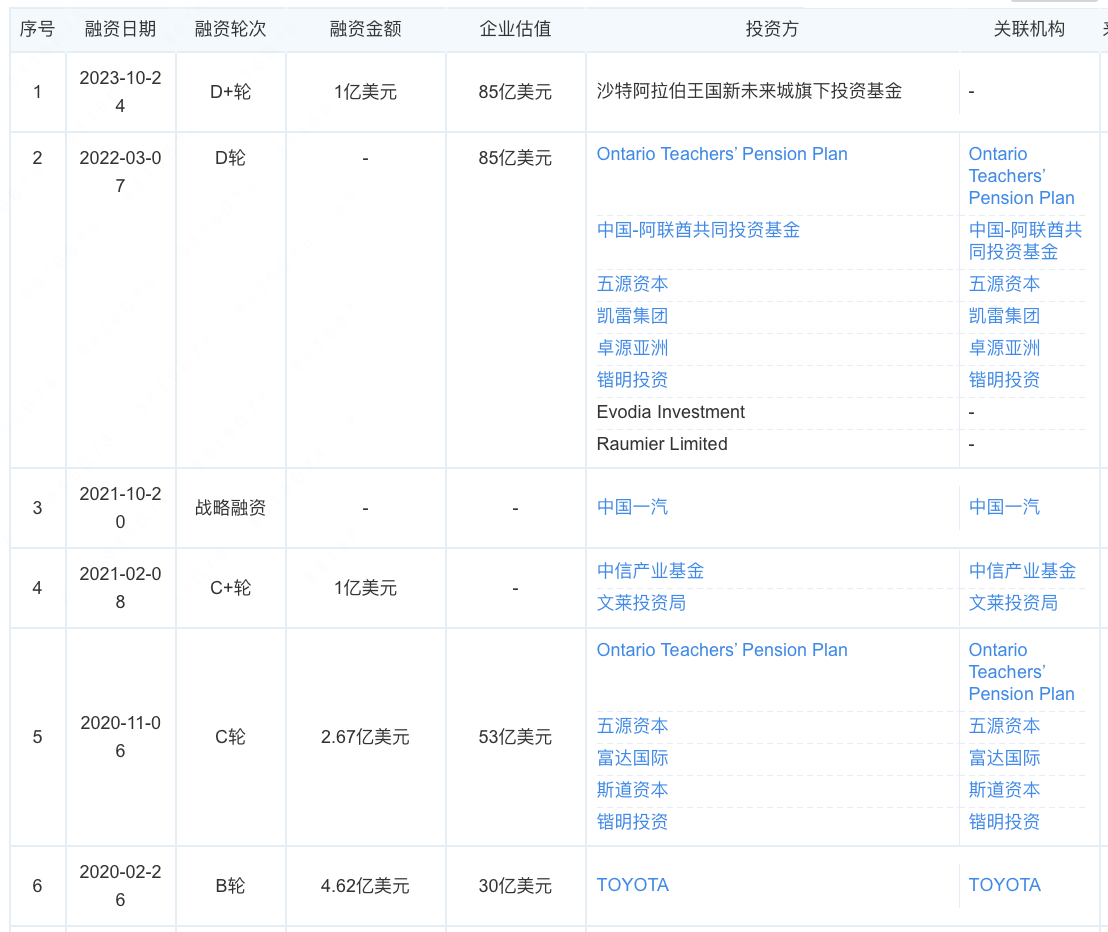Image resolution: width=1108 pixels, height=932 pixels.
Task: Click the 企业估值 column header
Action: (515, 29)
